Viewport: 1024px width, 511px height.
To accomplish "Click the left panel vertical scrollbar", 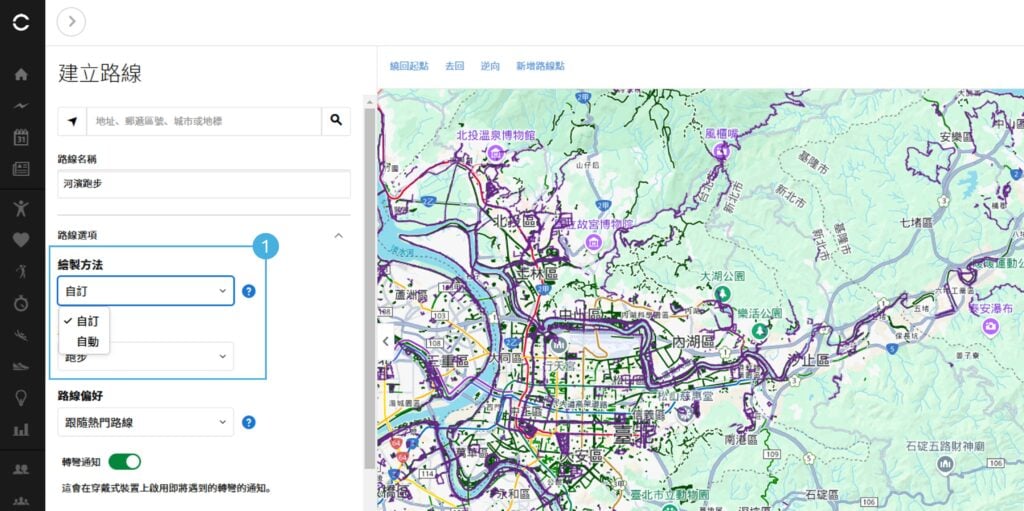I will (x=370, y=288).
